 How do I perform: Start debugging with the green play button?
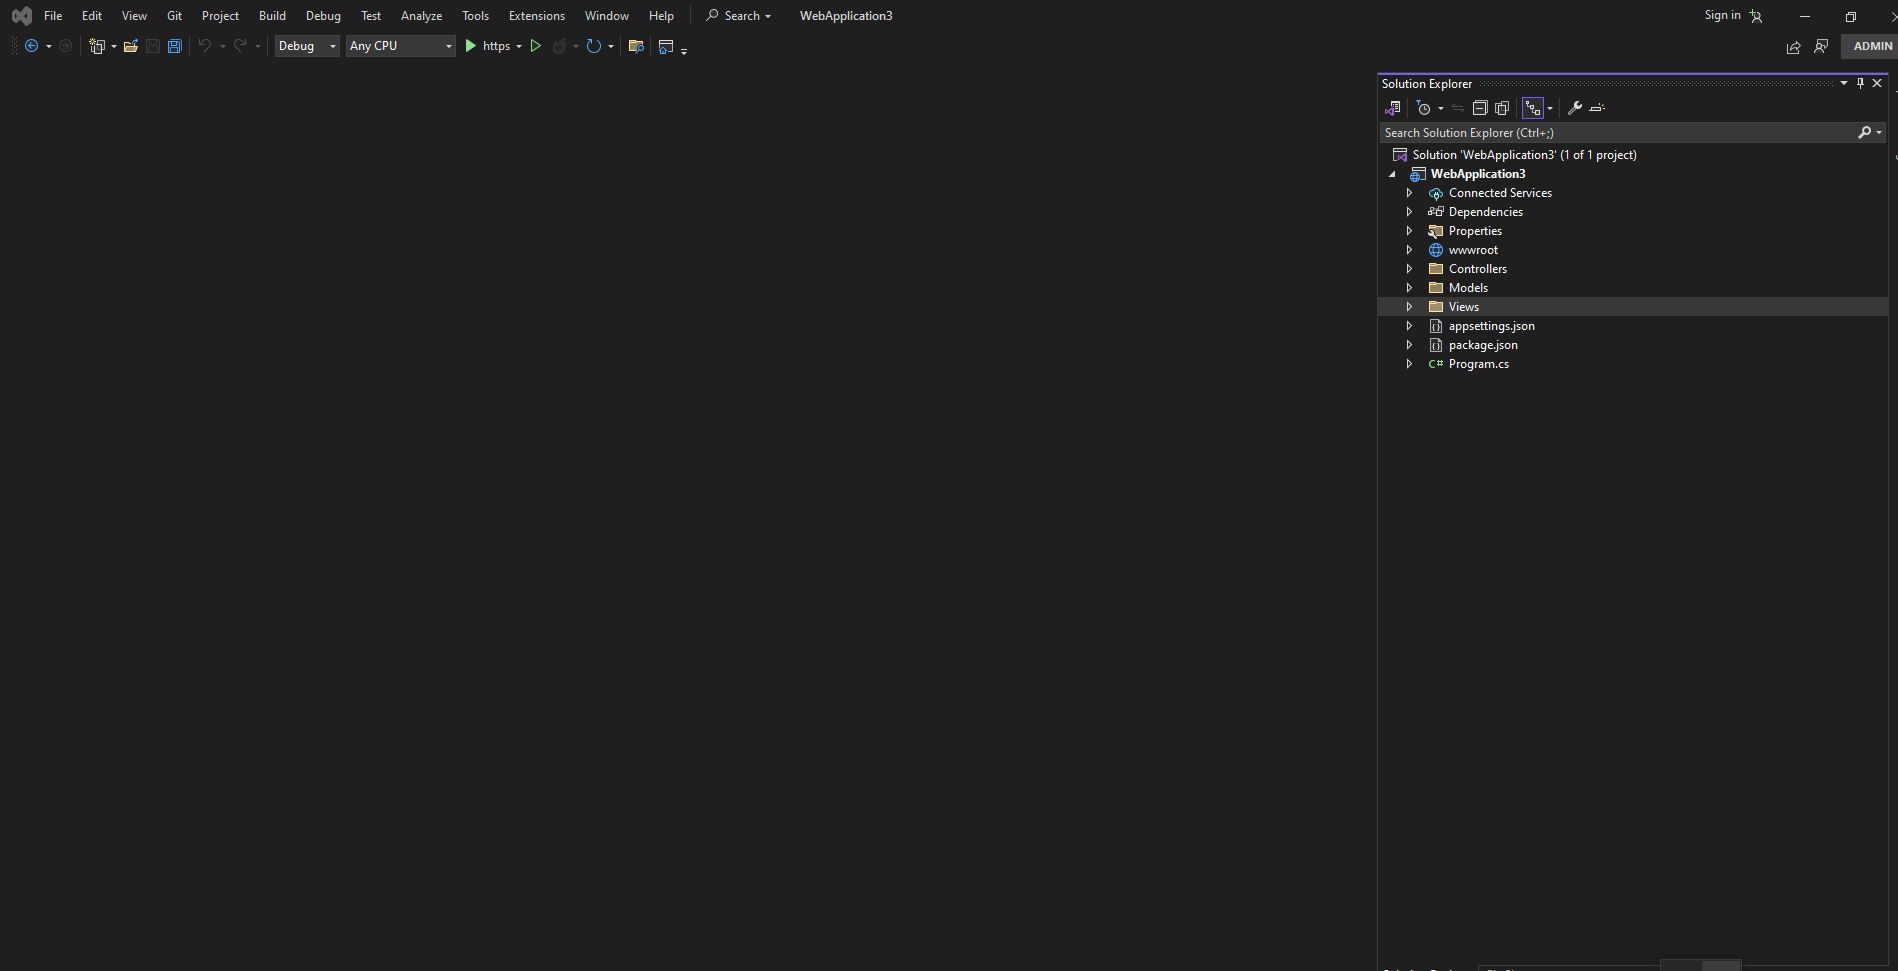tap(471, 46)
